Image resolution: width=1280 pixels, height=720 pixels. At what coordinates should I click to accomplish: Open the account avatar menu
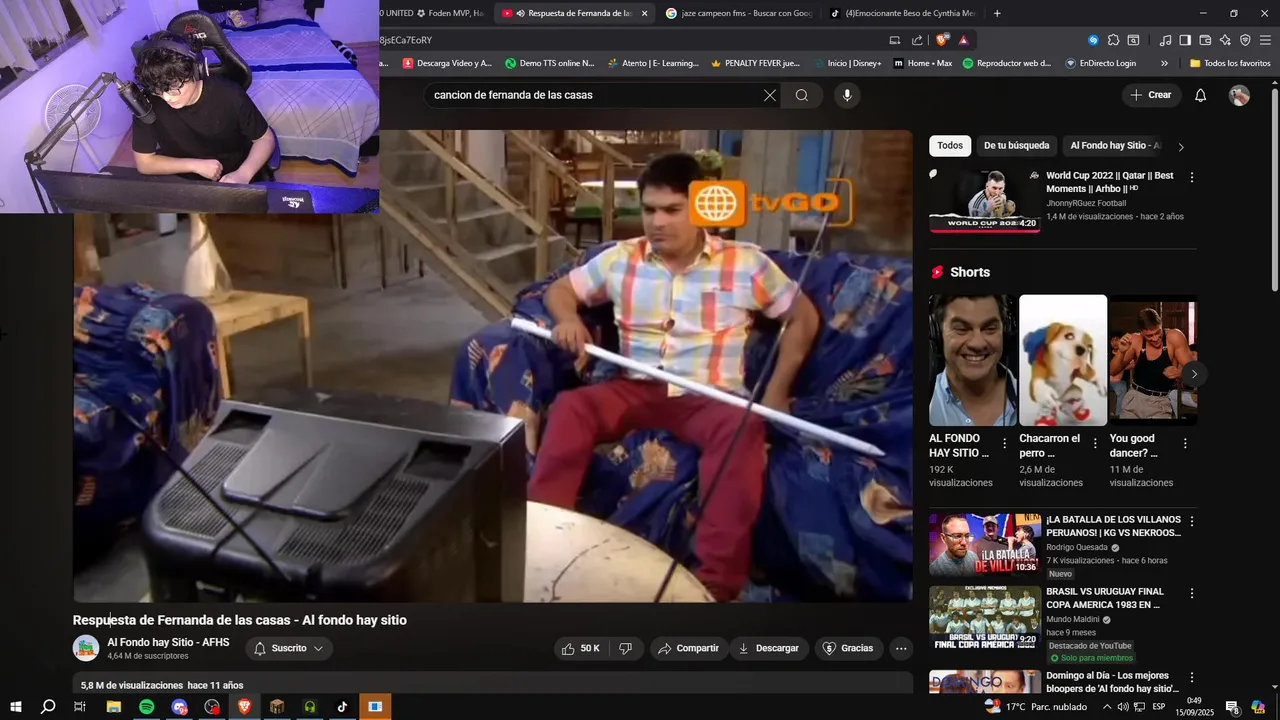coord(1239,95)
